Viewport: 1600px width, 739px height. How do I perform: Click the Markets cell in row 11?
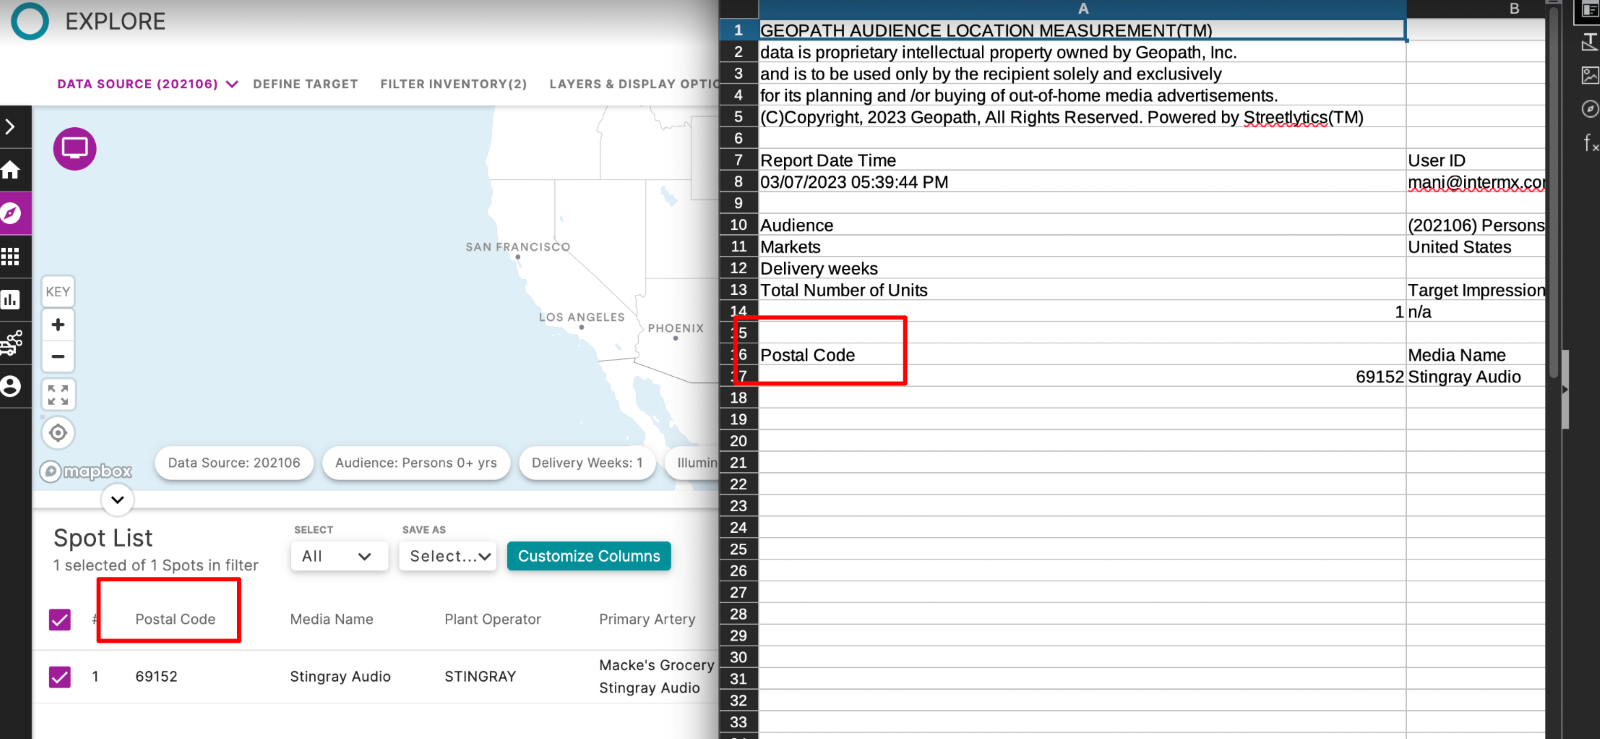click(1082, 247)
